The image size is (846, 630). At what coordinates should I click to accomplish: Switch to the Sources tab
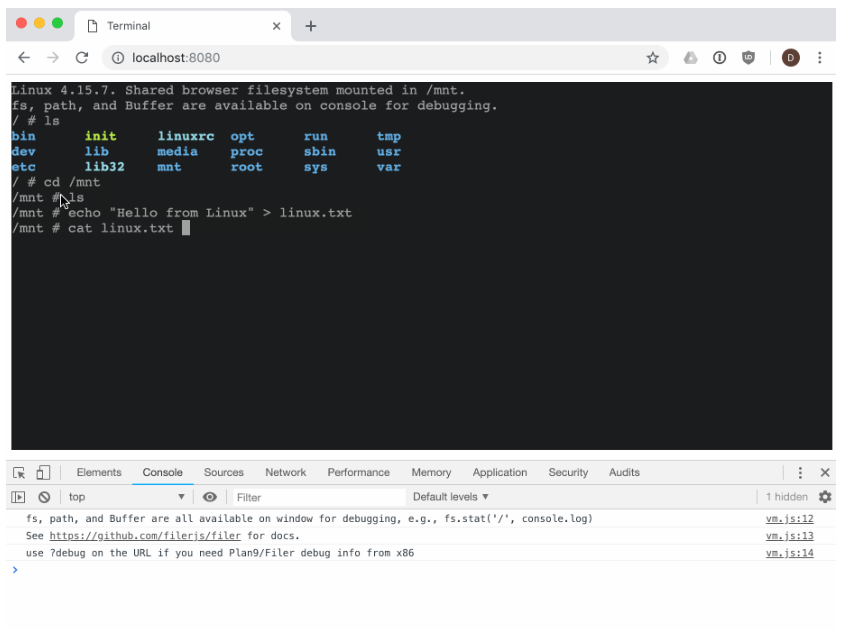[224, 473]
